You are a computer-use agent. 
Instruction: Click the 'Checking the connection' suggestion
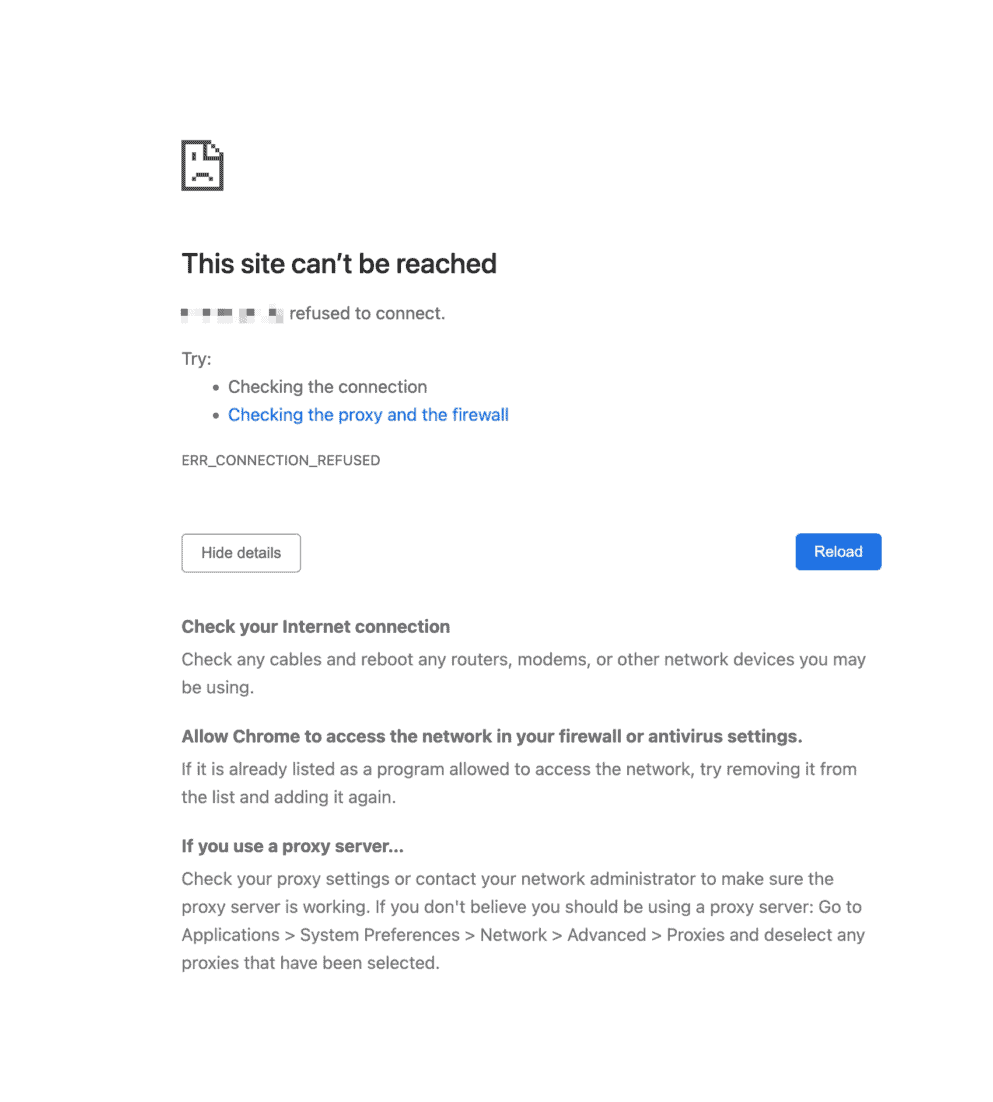coord(327,387)
